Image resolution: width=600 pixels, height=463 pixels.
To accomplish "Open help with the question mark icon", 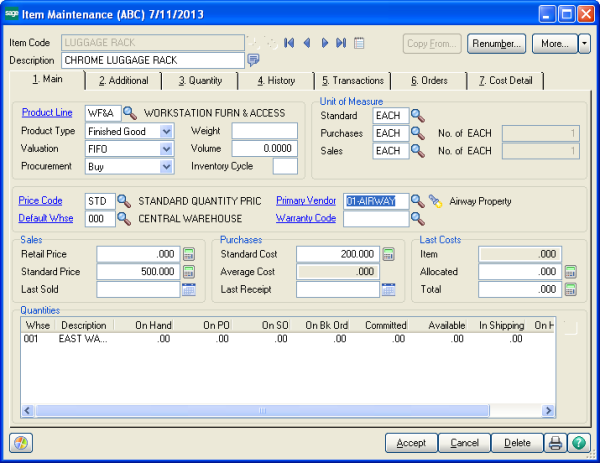I will point(577,443).
